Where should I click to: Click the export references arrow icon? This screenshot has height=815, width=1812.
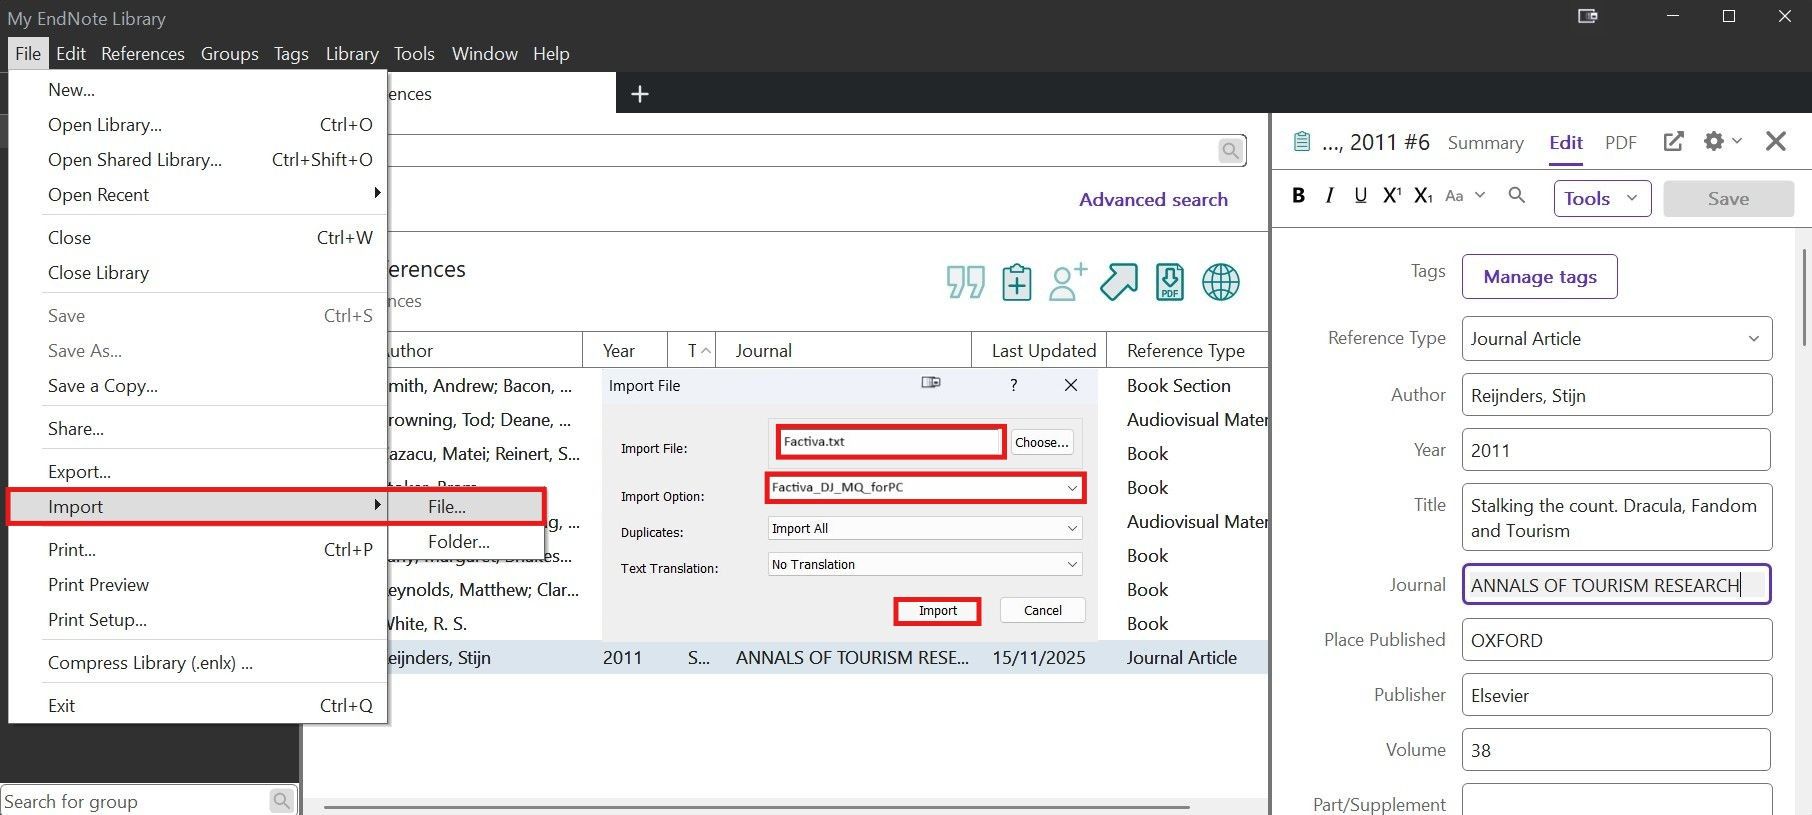coord(1119,282)
